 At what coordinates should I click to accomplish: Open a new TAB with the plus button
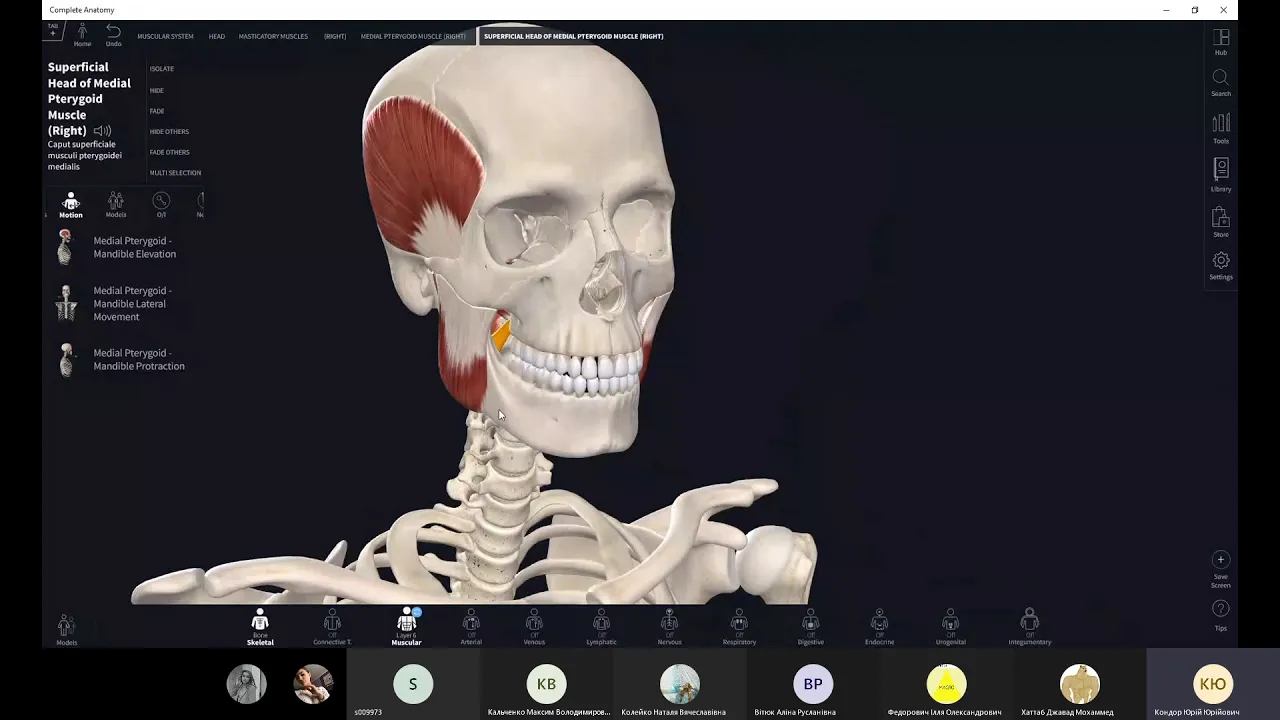coord(53,32)
